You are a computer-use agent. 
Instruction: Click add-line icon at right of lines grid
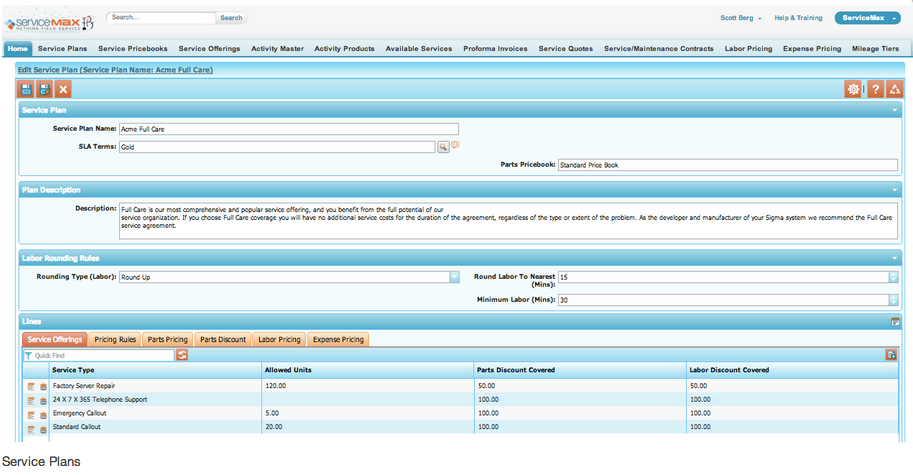[x=891, y=355]
